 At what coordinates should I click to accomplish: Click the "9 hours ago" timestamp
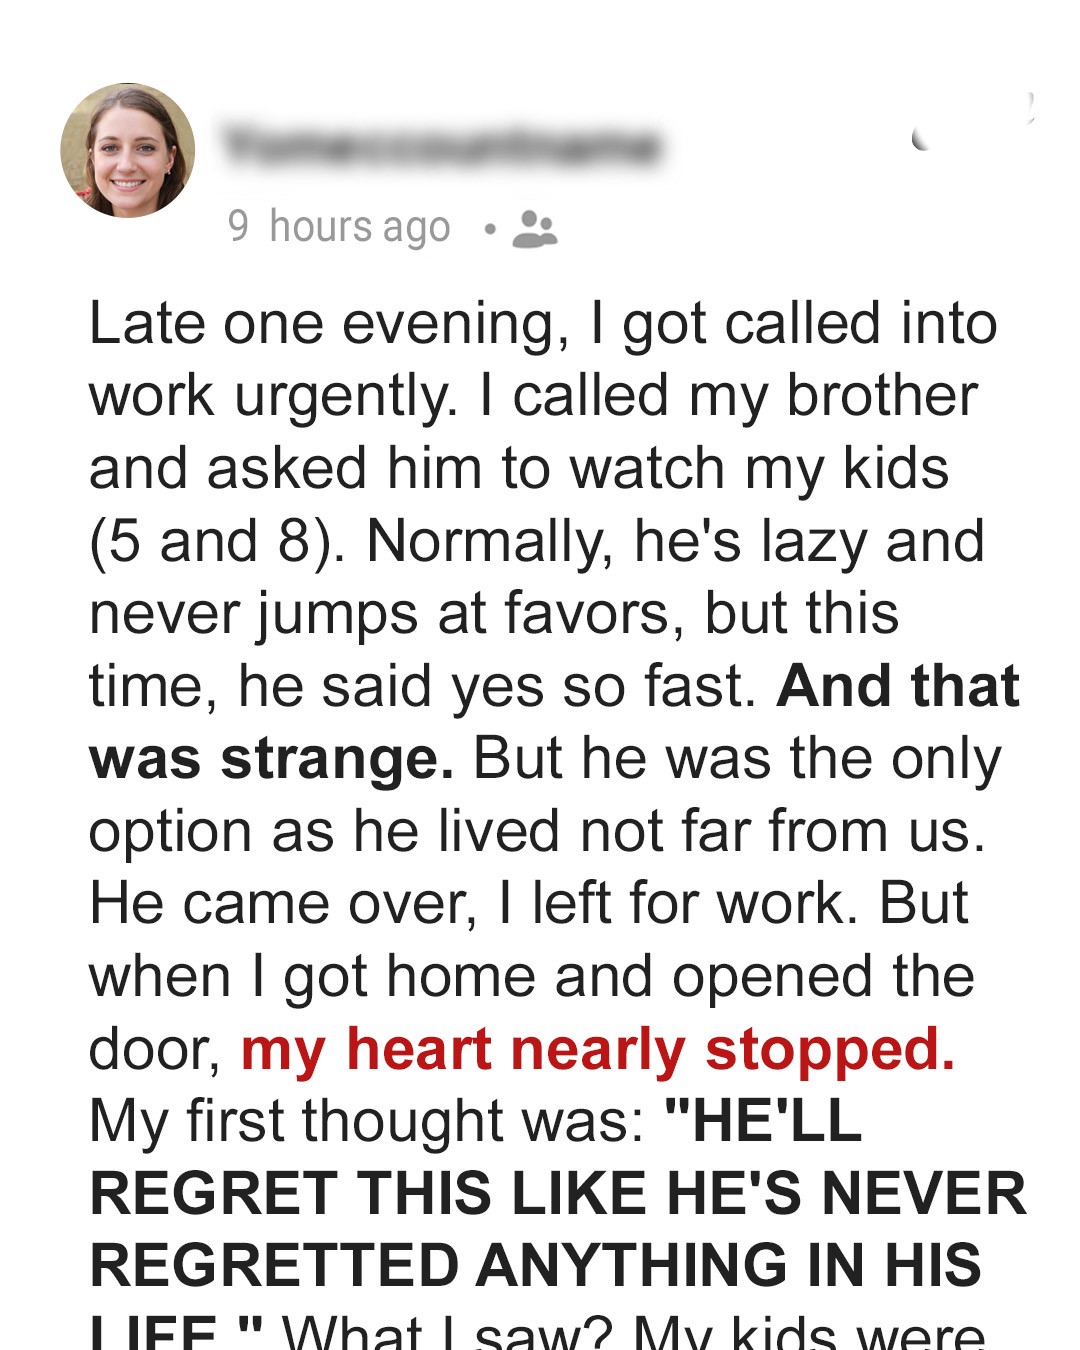click(x=339, y=227)
